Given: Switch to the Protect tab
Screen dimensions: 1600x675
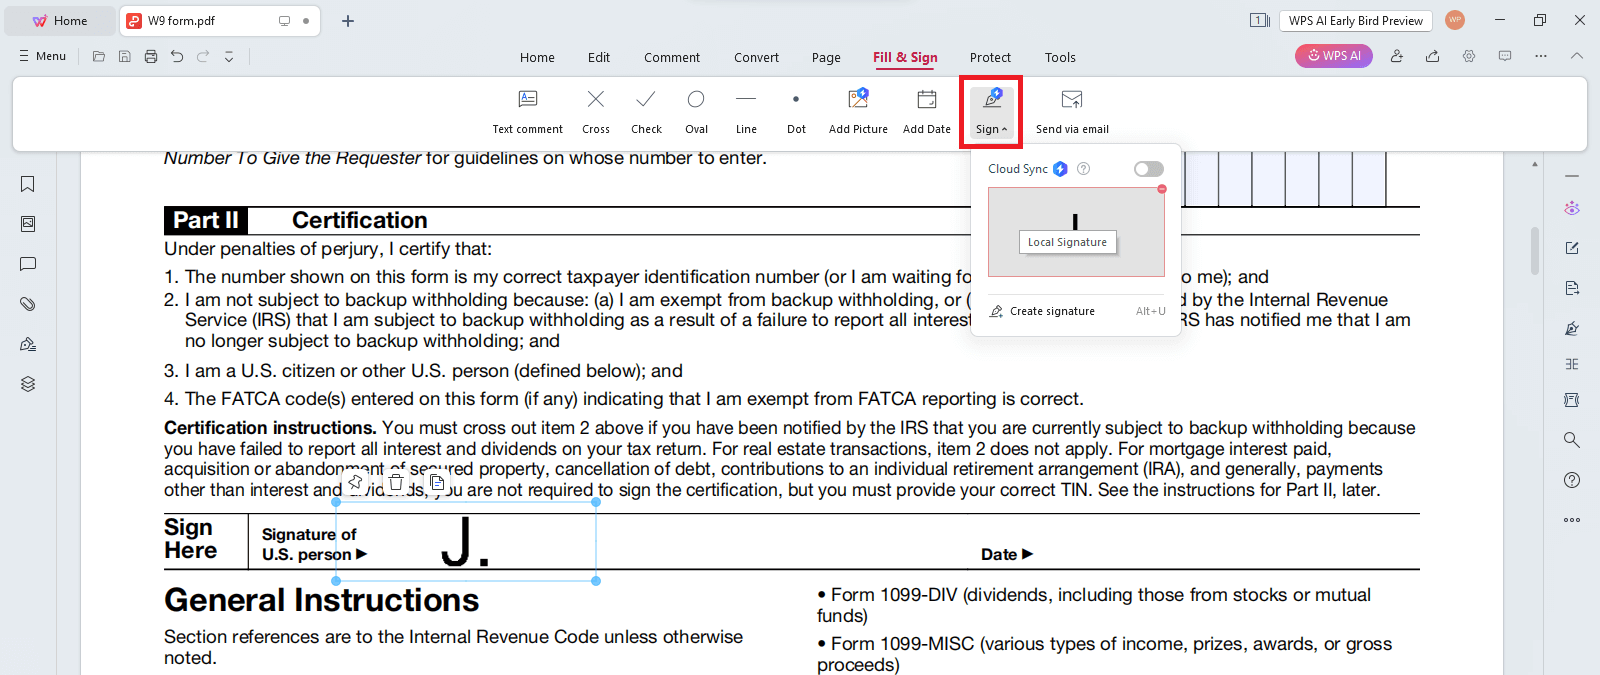Looking at the screenshot, I should pos(989,58).
